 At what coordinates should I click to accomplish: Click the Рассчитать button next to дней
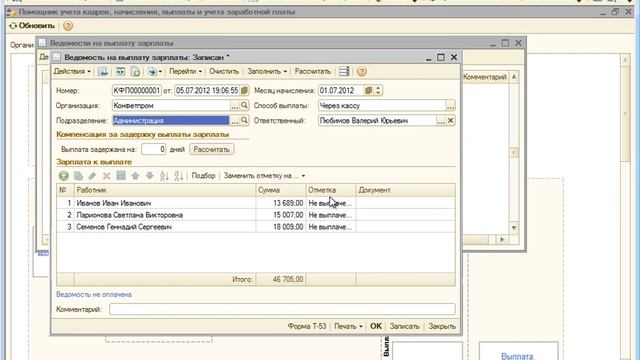click(x=211, y=149)
